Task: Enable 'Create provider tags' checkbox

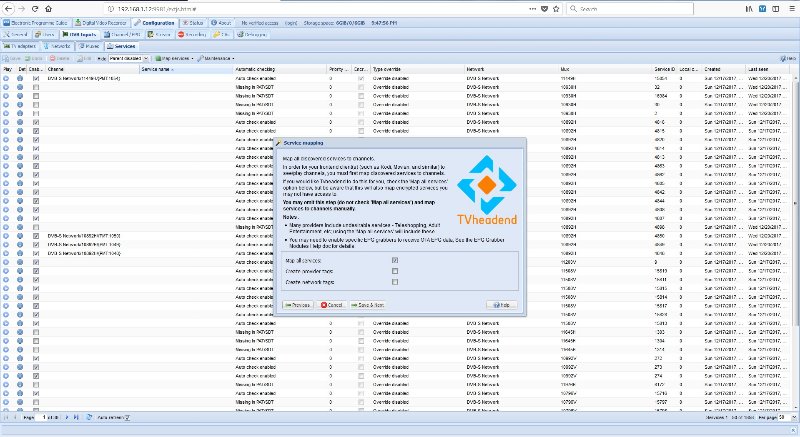Action: (x=395, y=271)
